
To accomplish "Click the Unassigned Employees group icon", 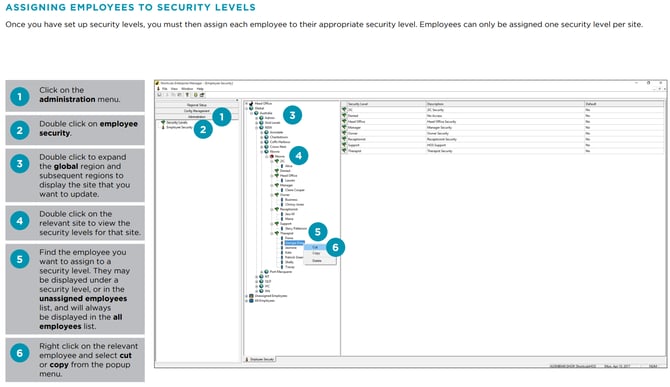I will (x=251, y=296).
